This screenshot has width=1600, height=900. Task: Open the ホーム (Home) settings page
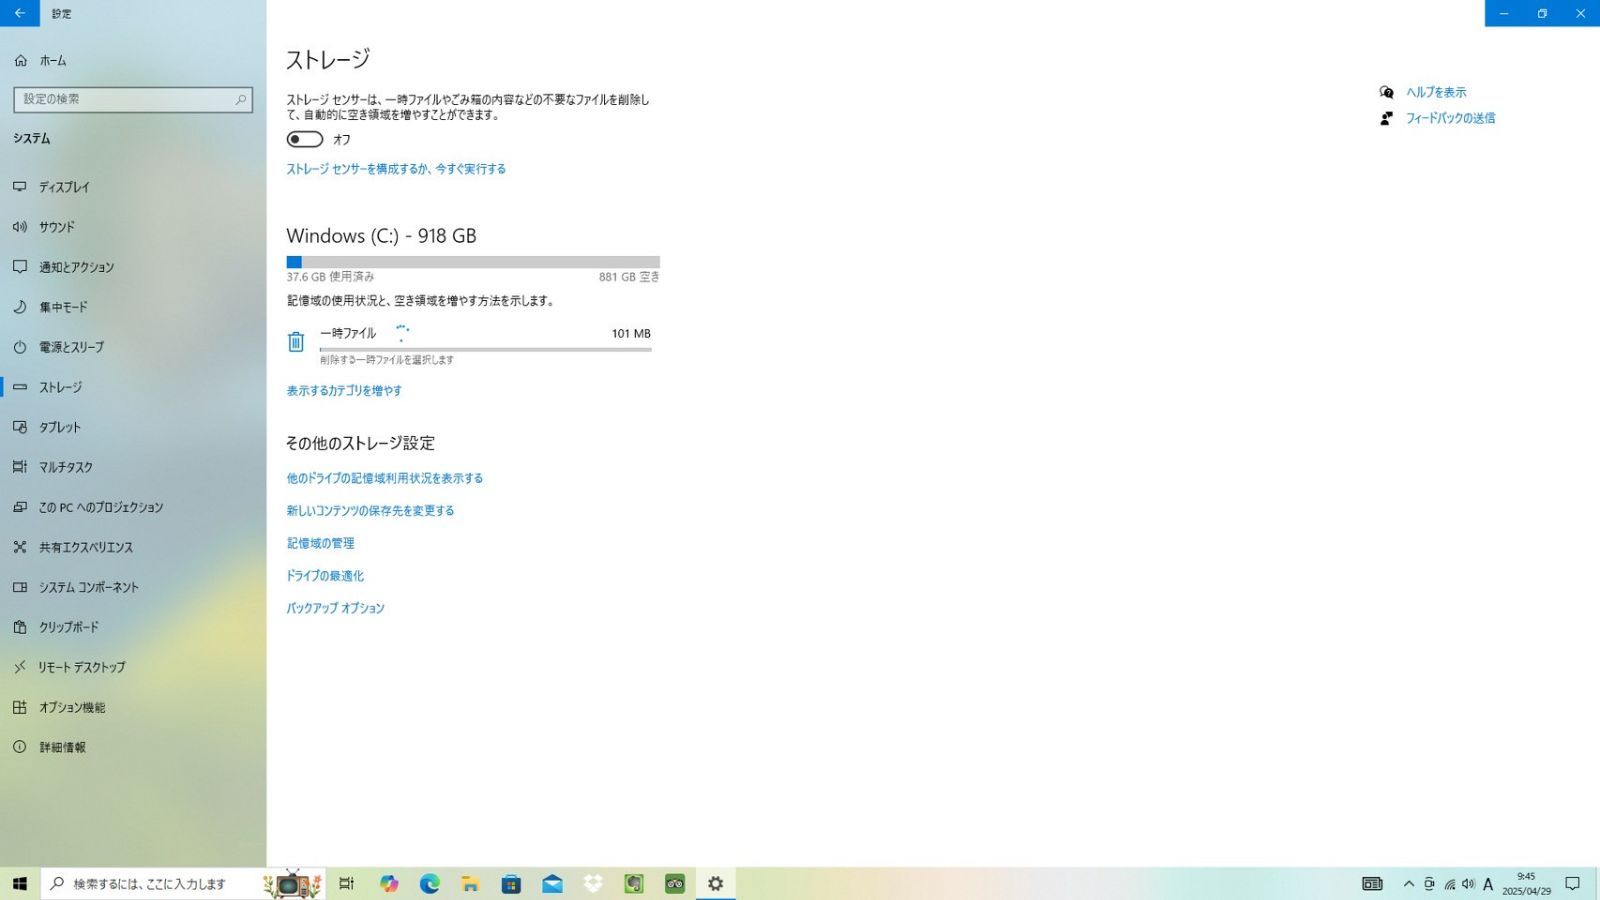[x=53, y=61]
